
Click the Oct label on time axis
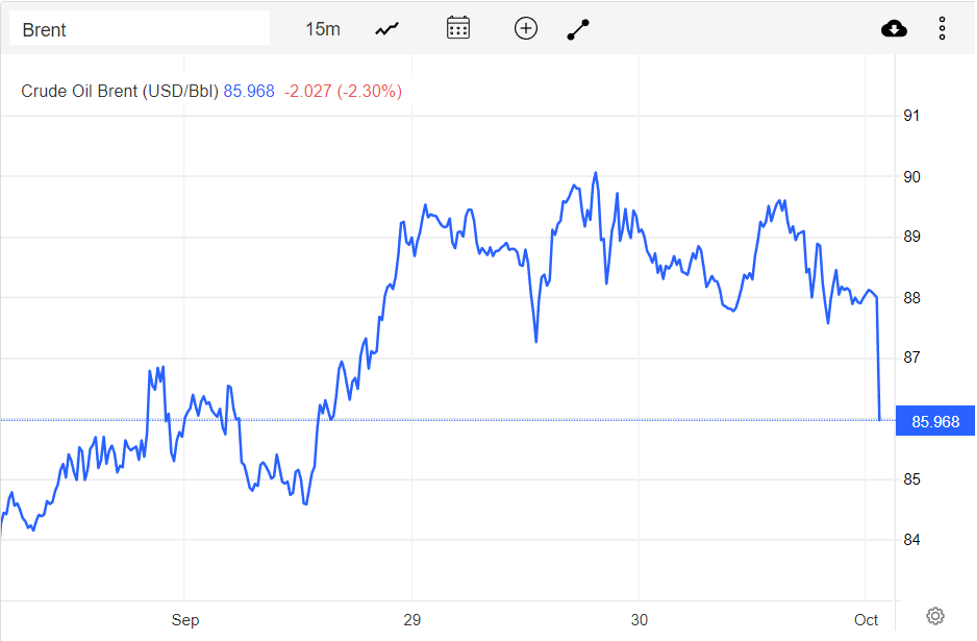click(866, 620)
